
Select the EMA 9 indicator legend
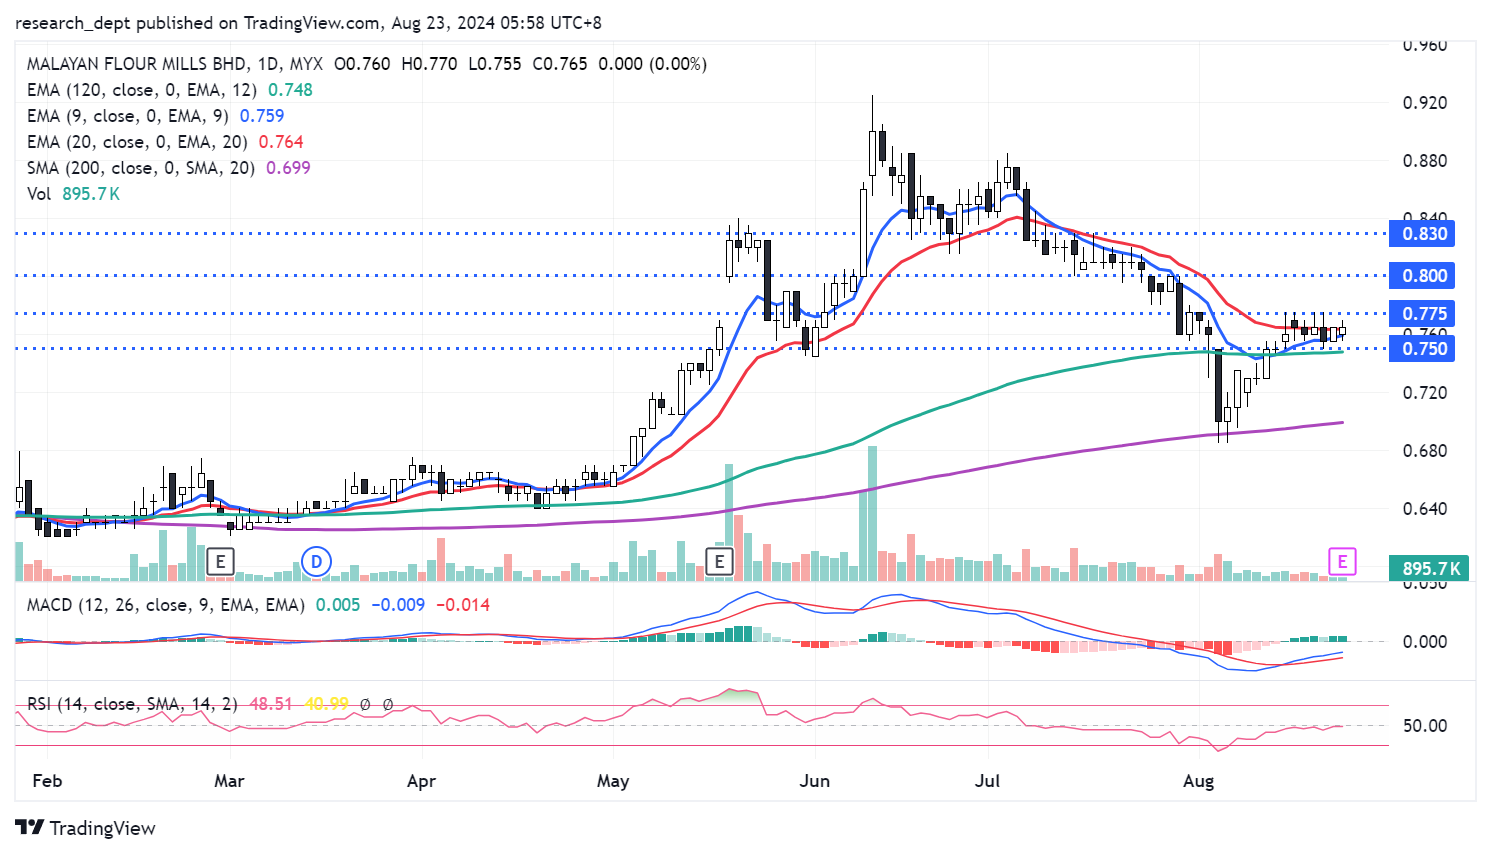[127, 116]
